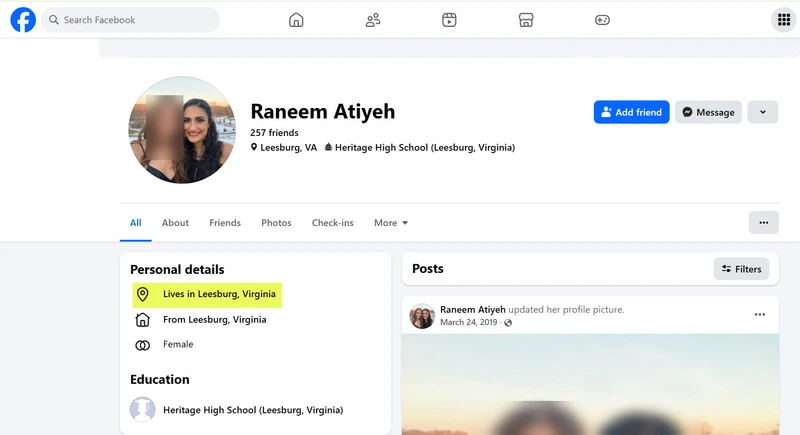Image resolution: width=800 pixels, height=435 pixels.
Task: Click the school avatar icon under Education
Action: pyautogui.click(x=143, y=410)
